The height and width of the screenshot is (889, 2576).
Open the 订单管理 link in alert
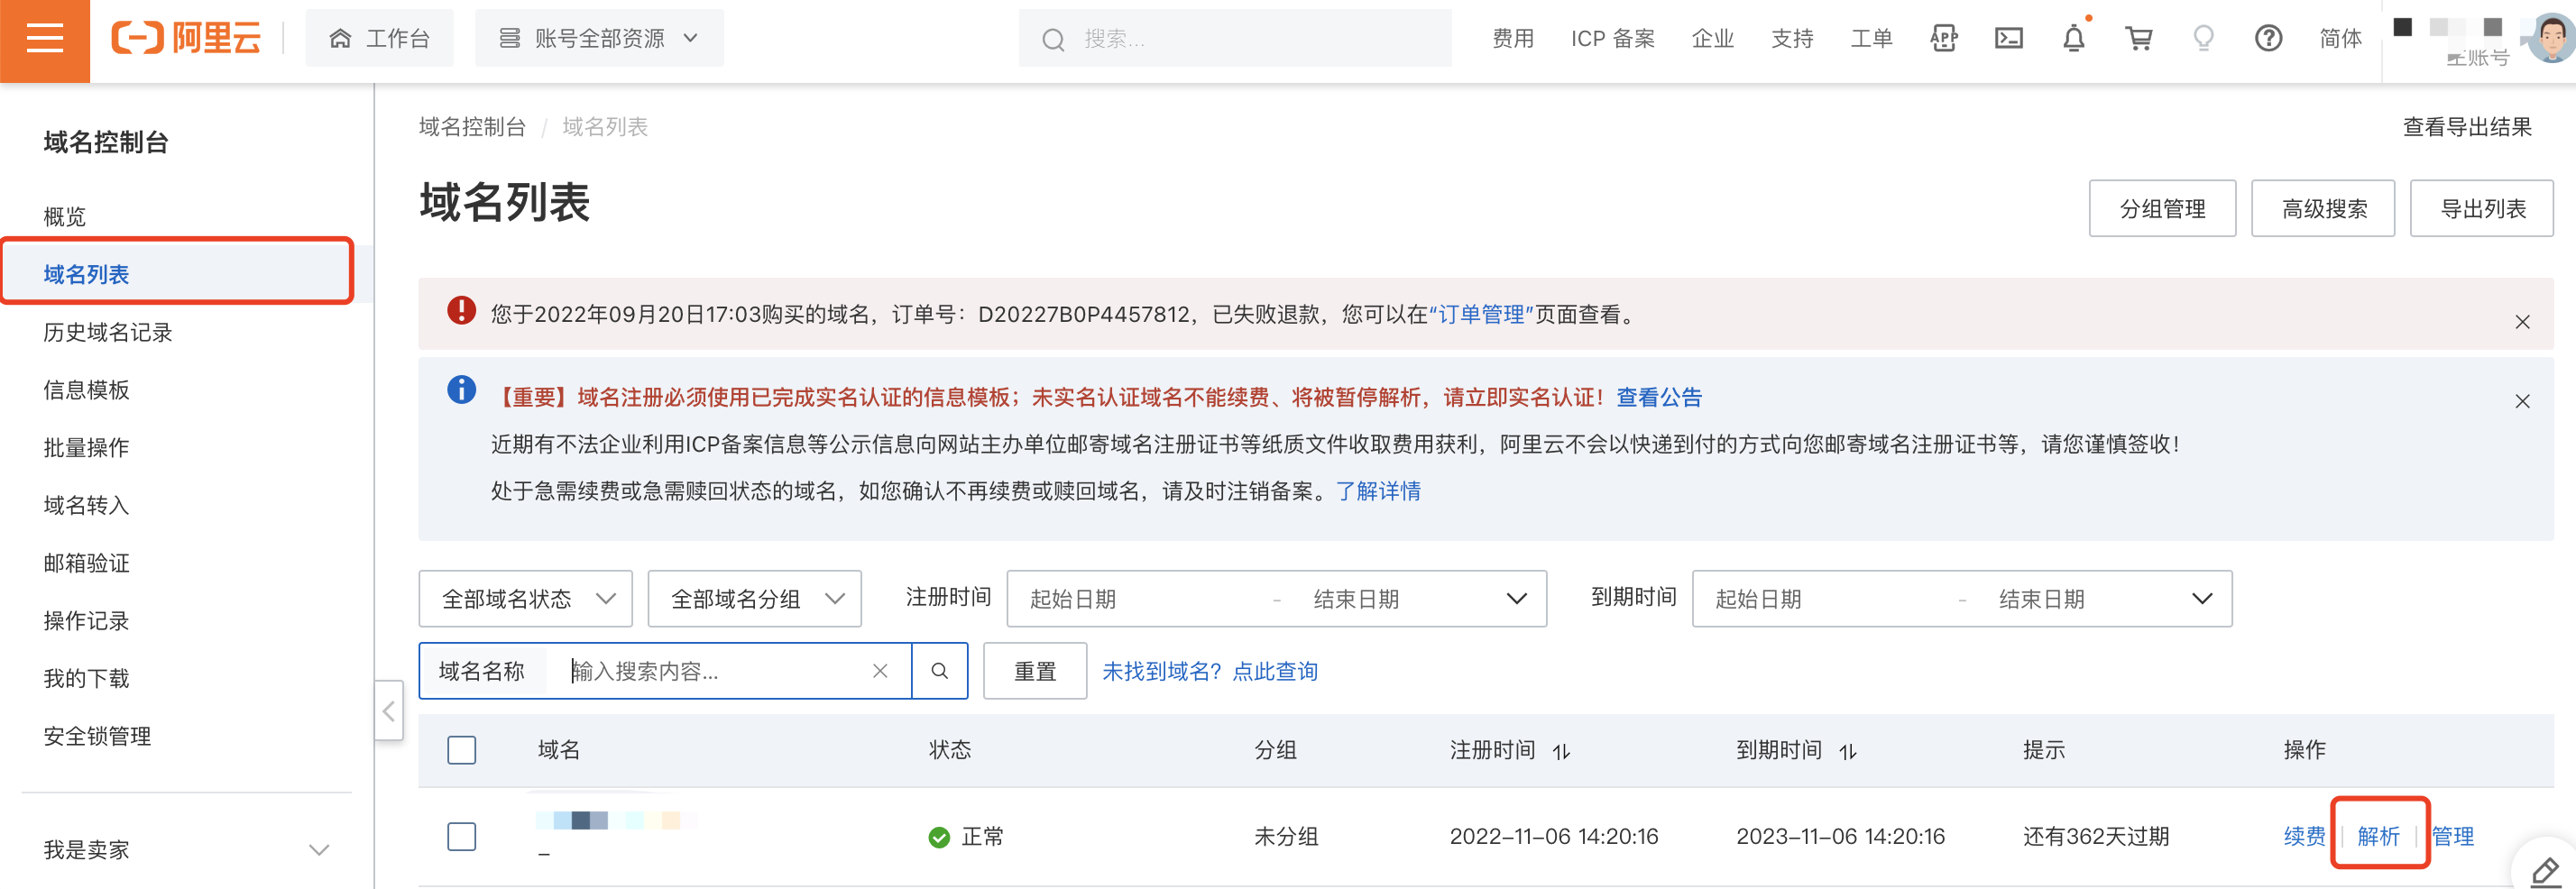pos(1481,315)
